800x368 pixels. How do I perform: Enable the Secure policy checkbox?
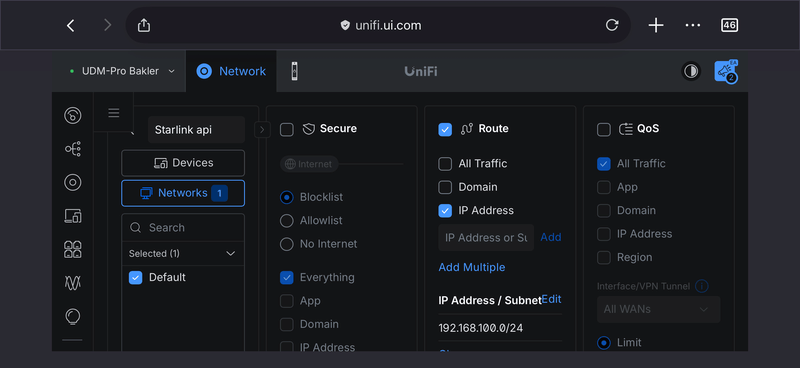click(x=287, y=130)
